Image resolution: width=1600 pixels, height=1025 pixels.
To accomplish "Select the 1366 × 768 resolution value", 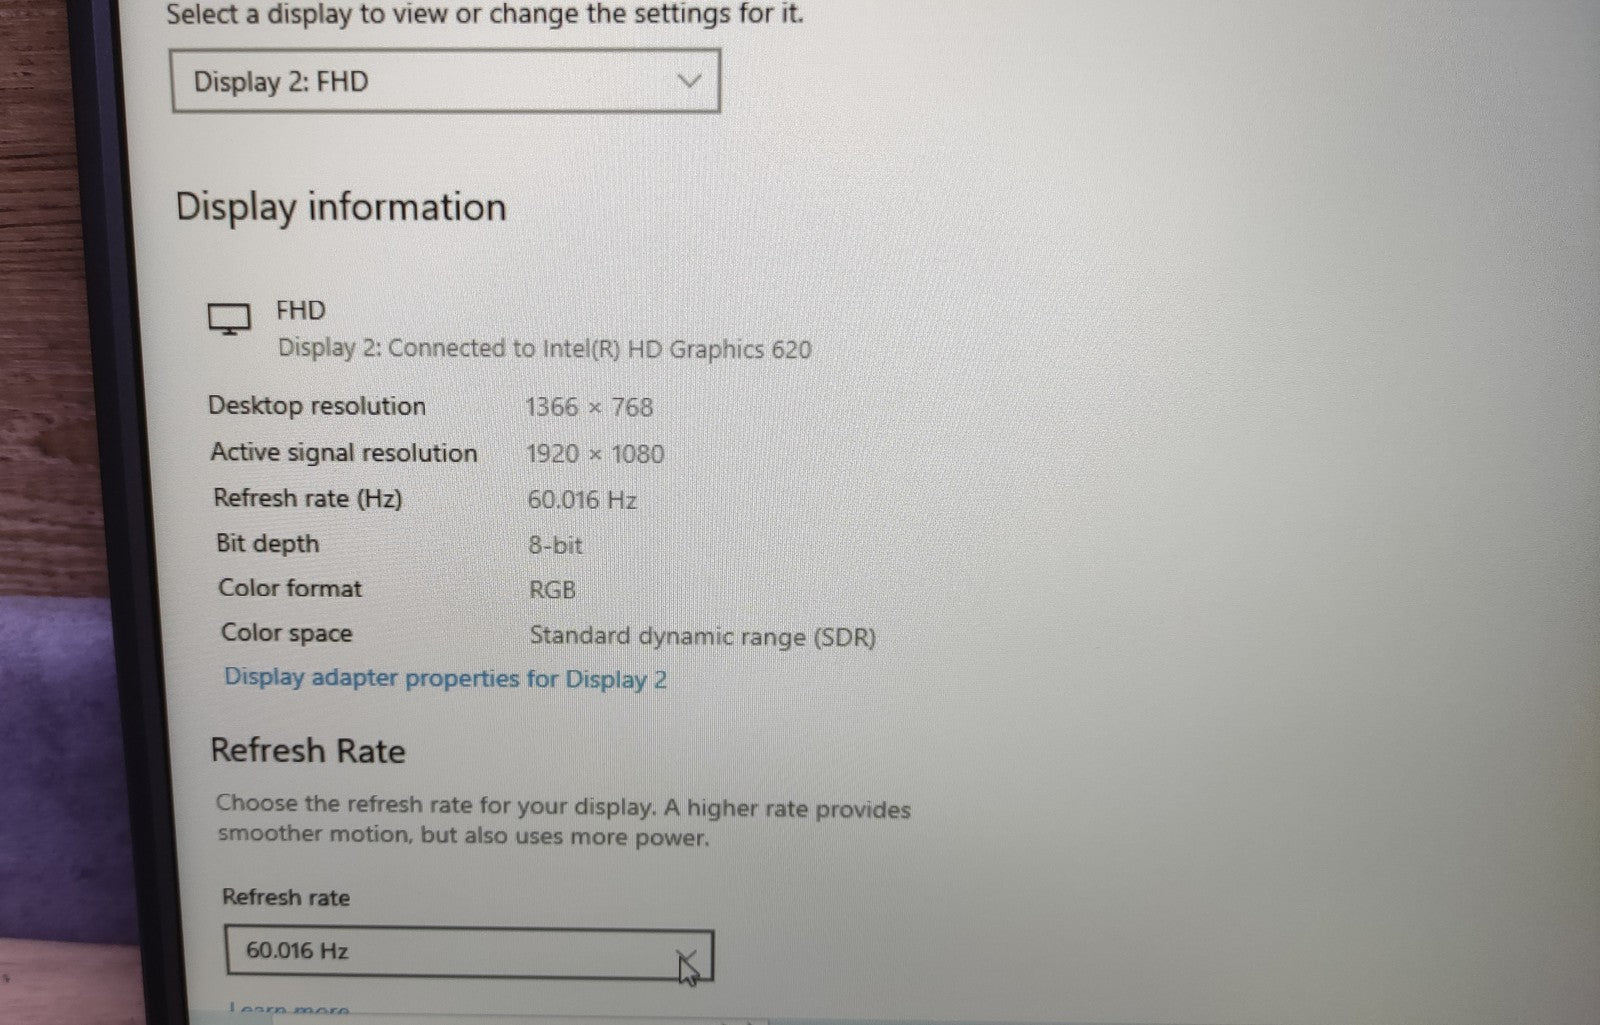I will [589, 407].
